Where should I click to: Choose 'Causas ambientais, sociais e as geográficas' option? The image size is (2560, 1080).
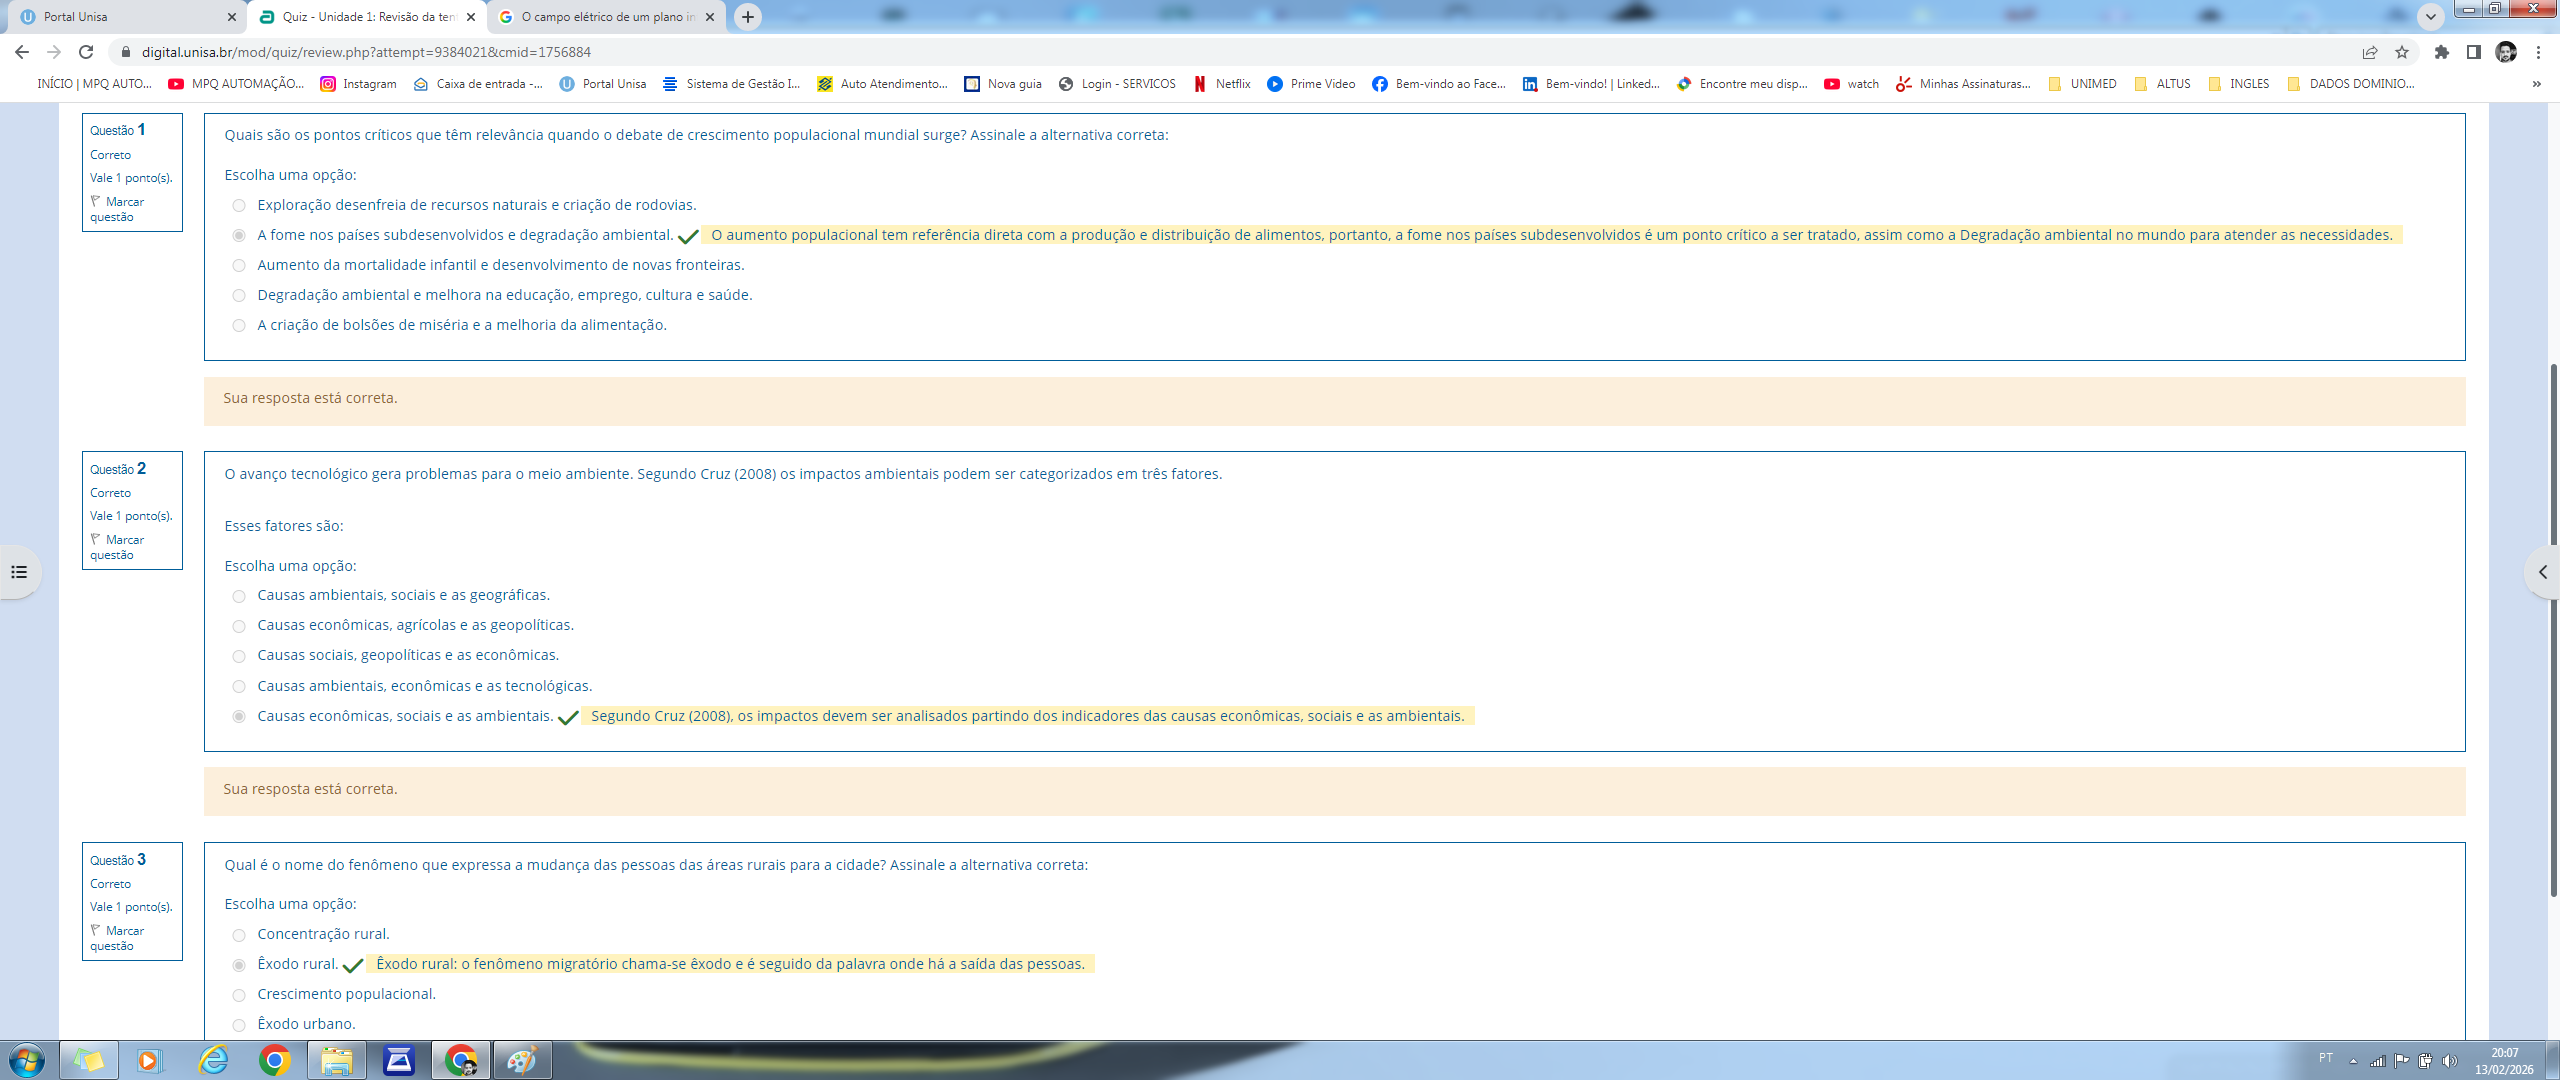[x=239, y=596]
